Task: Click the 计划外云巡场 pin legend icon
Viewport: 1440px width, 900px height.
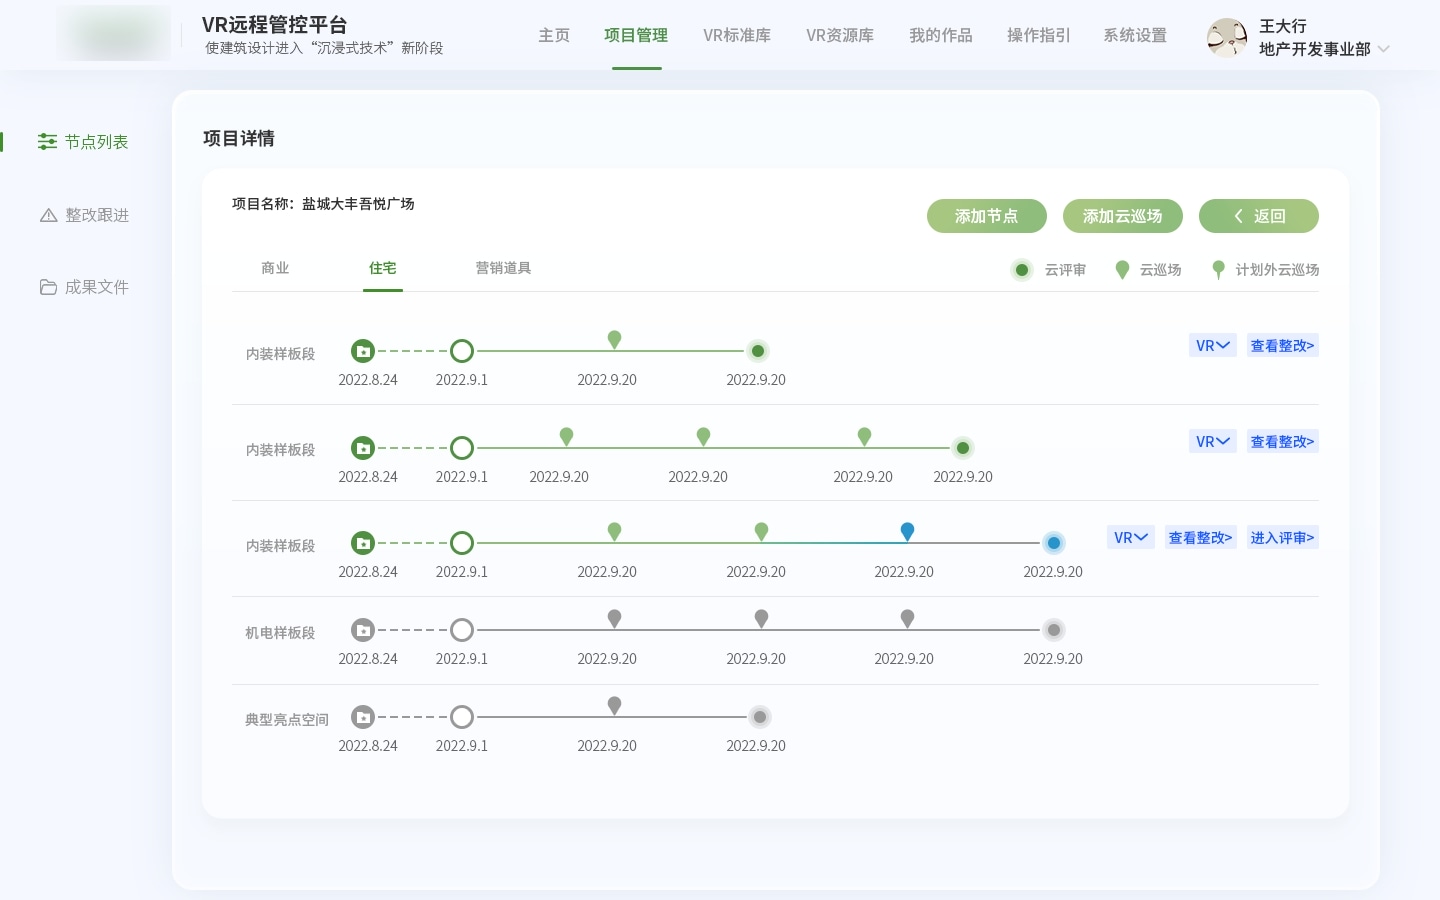Action: tap(1218, 269)
